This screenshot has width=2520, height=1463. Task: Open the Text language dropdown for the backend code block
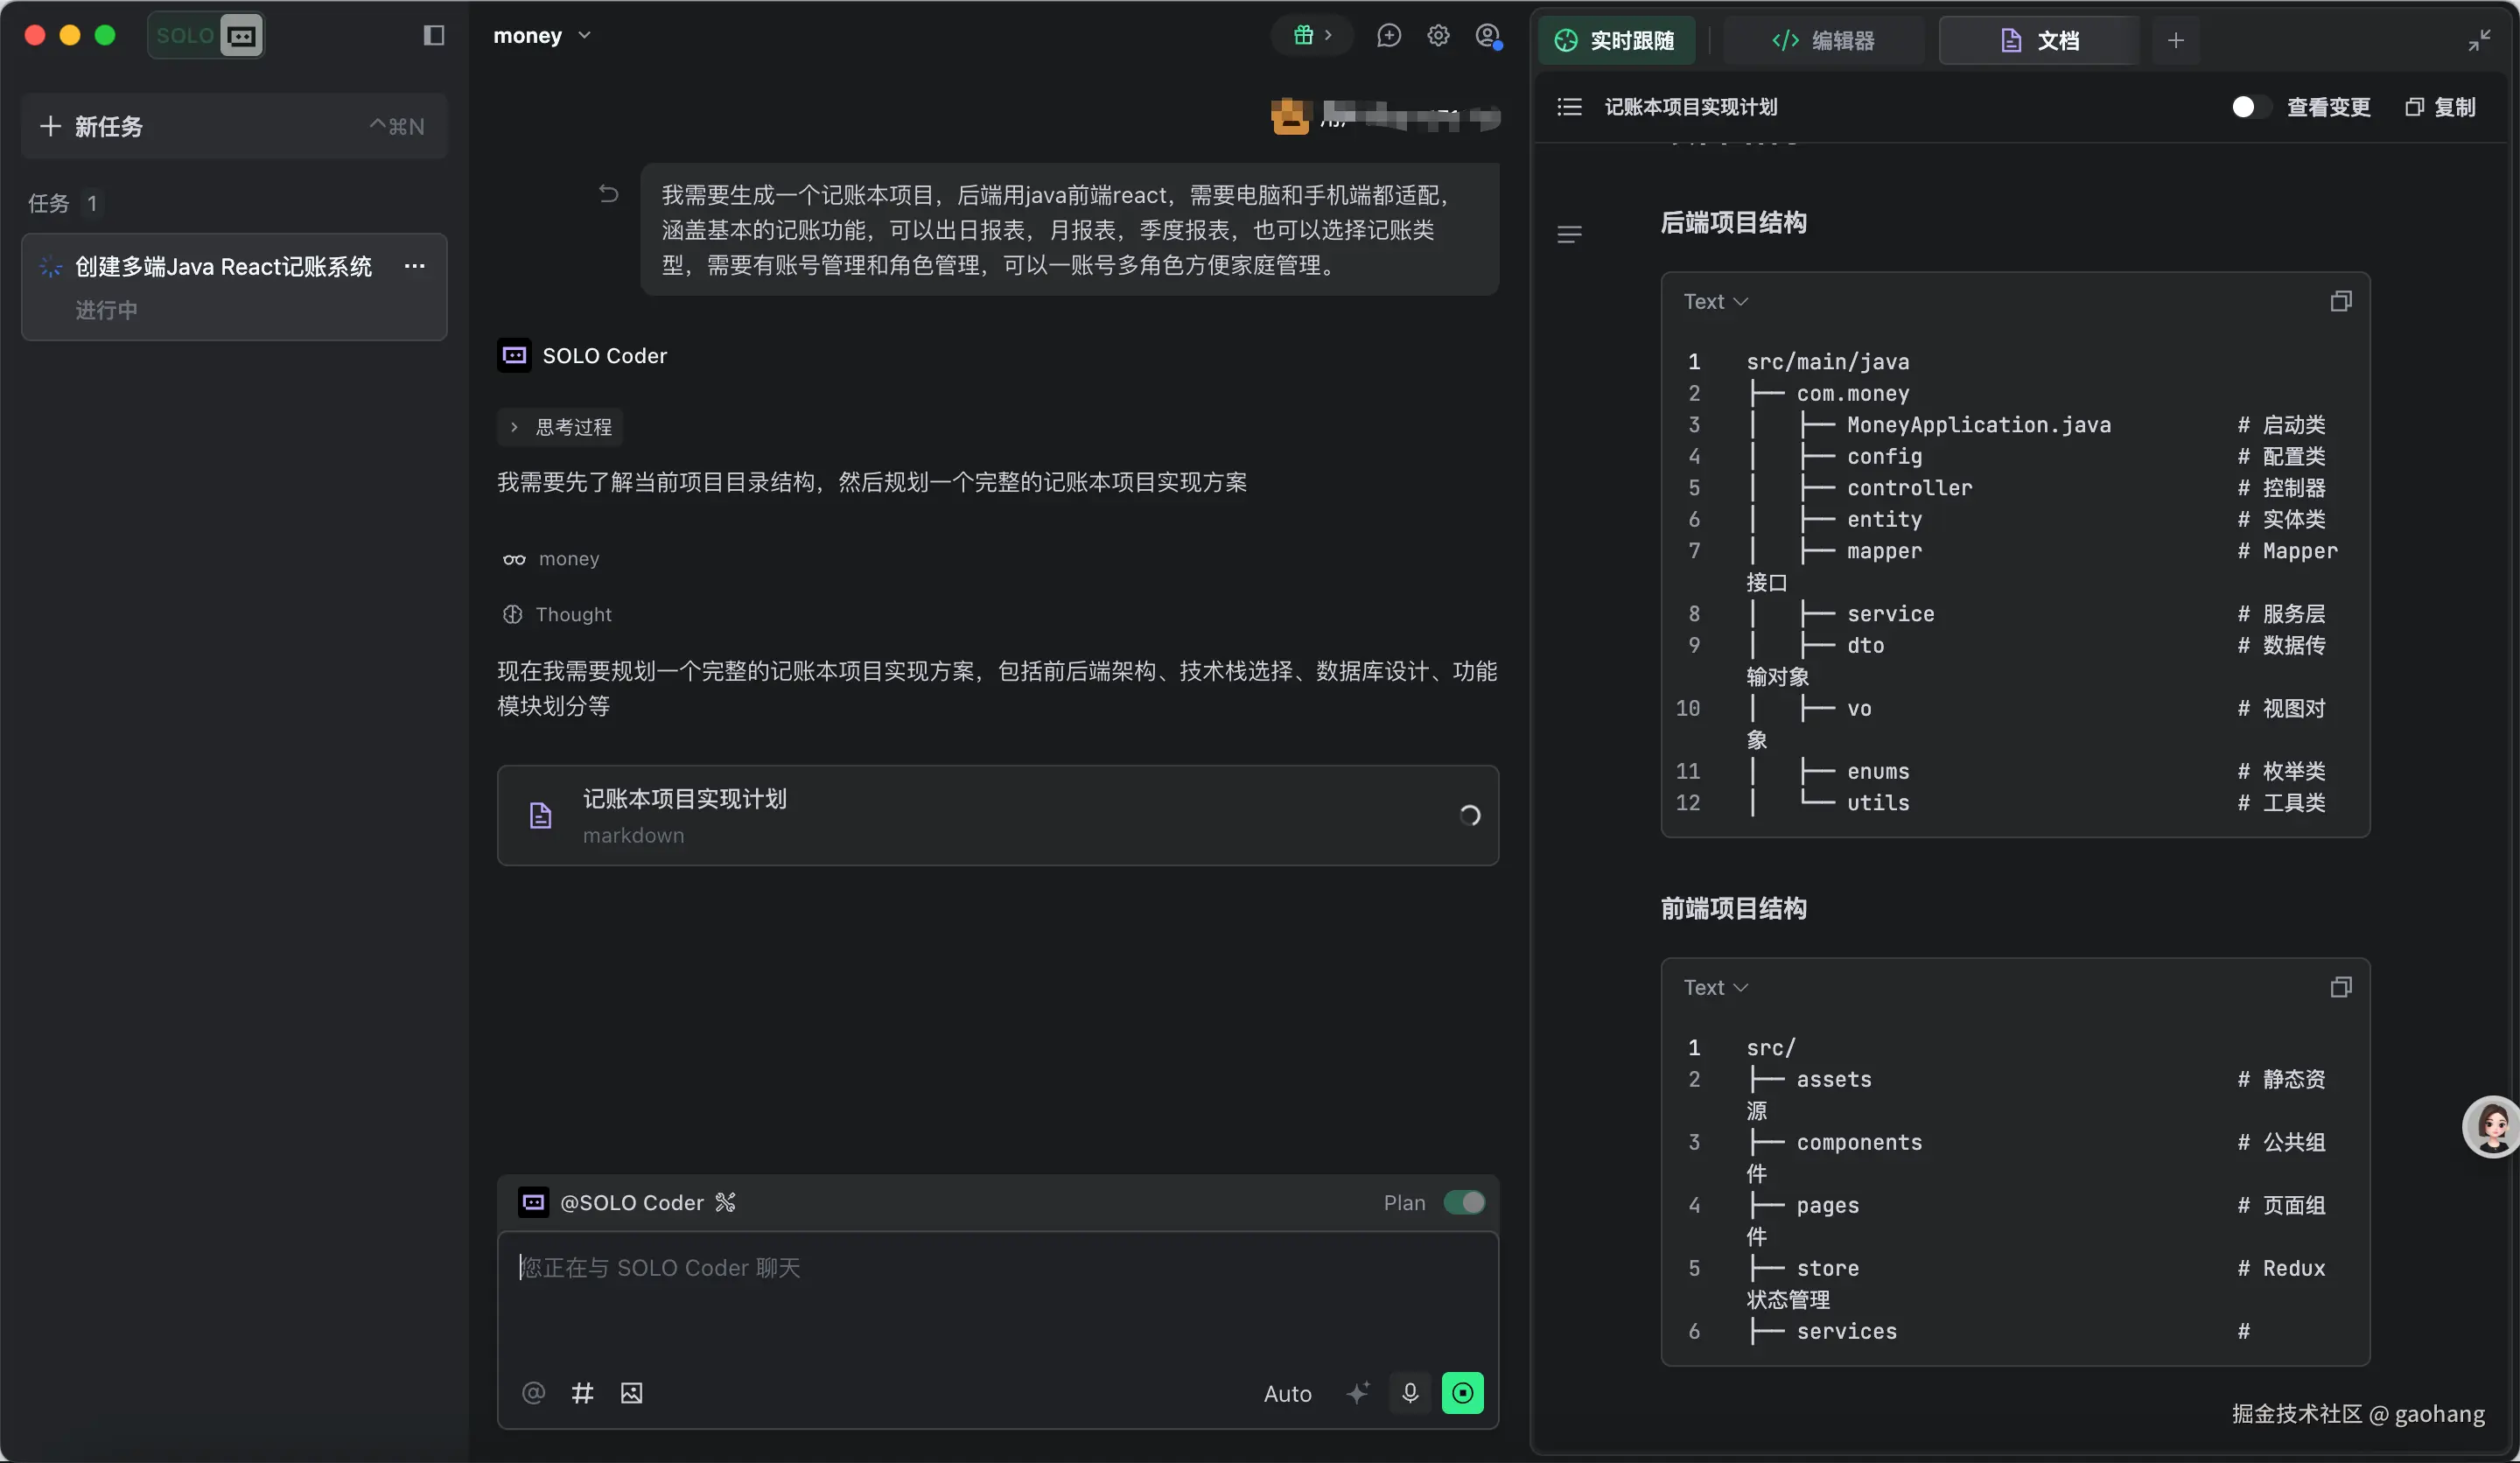coord(1715,301)
